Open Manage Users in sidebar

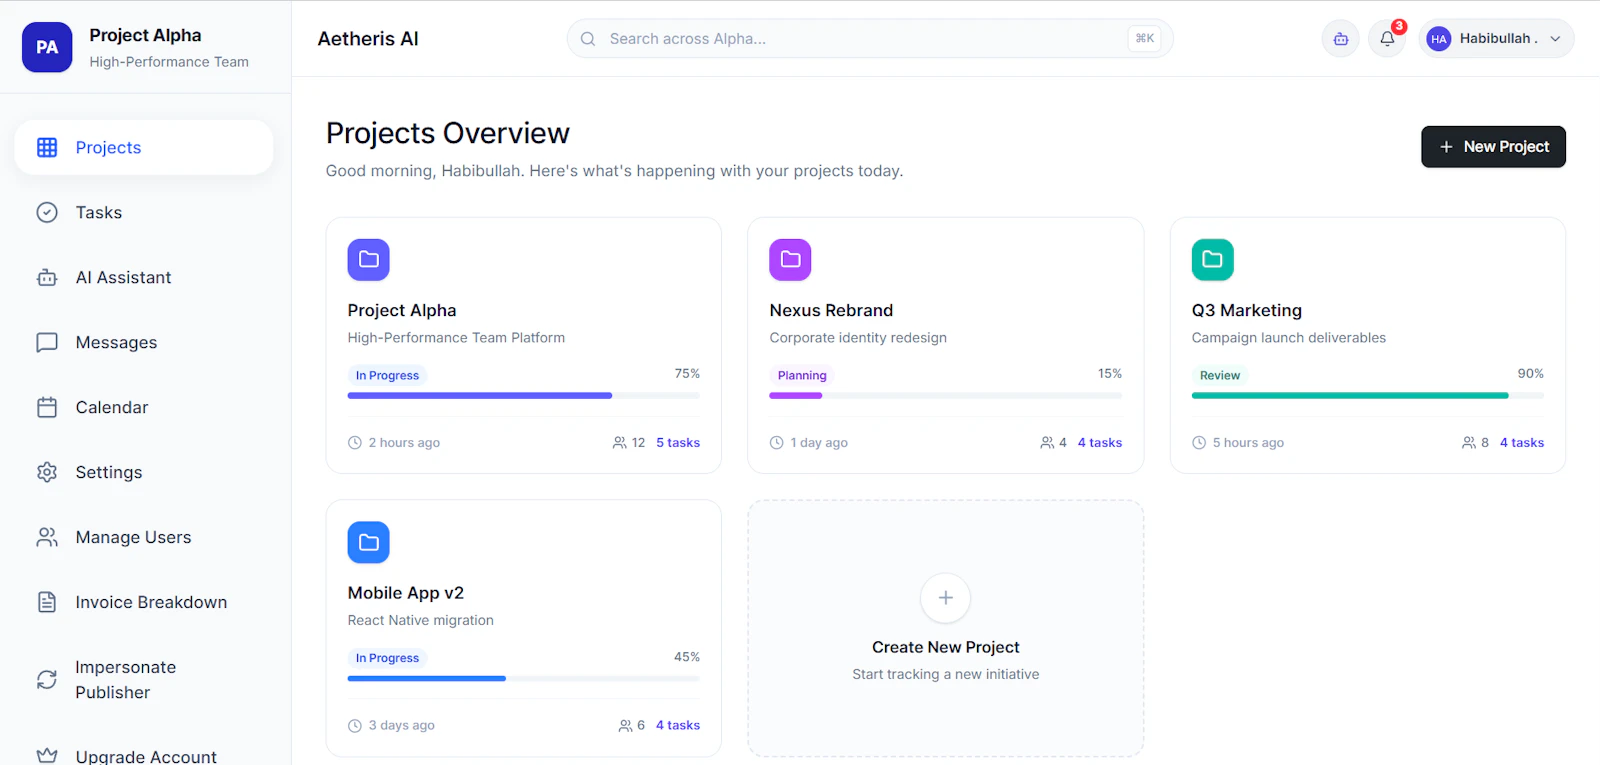pos(144,537)
